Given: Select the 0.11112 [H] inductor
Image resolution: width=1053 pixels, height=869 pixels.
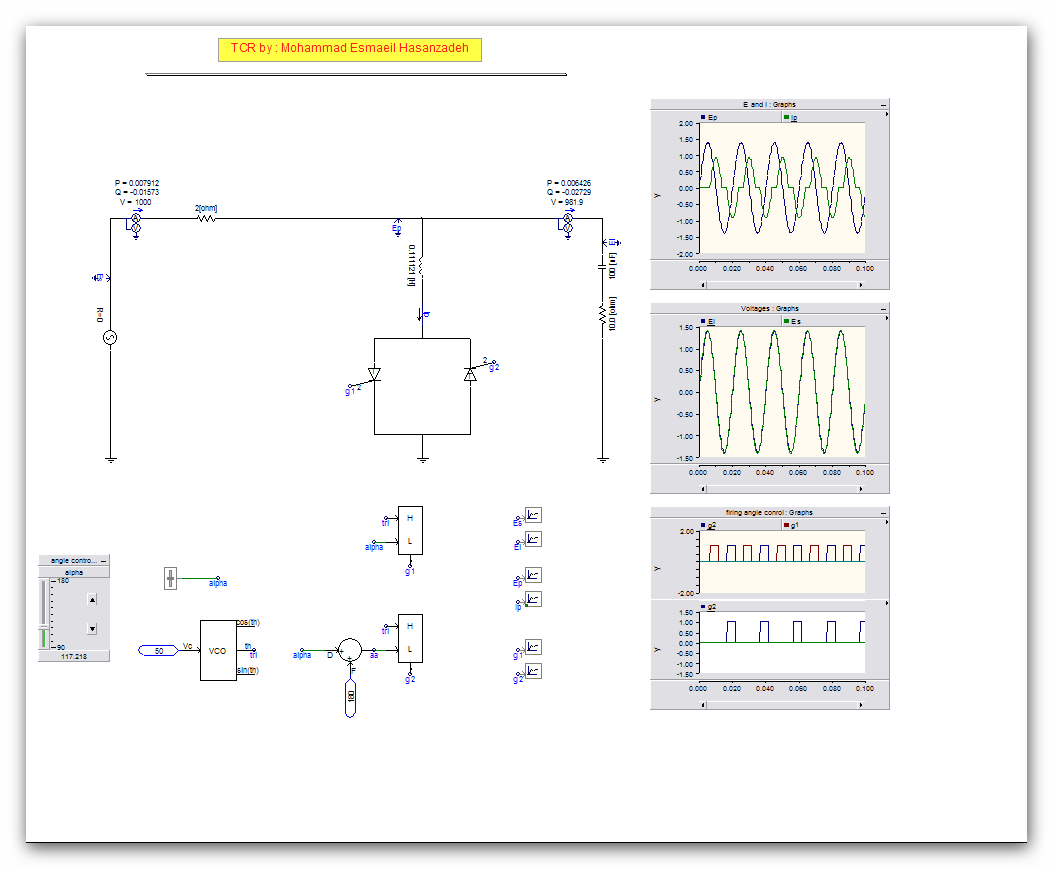Looking at the screenshot, I should [421, 267].
